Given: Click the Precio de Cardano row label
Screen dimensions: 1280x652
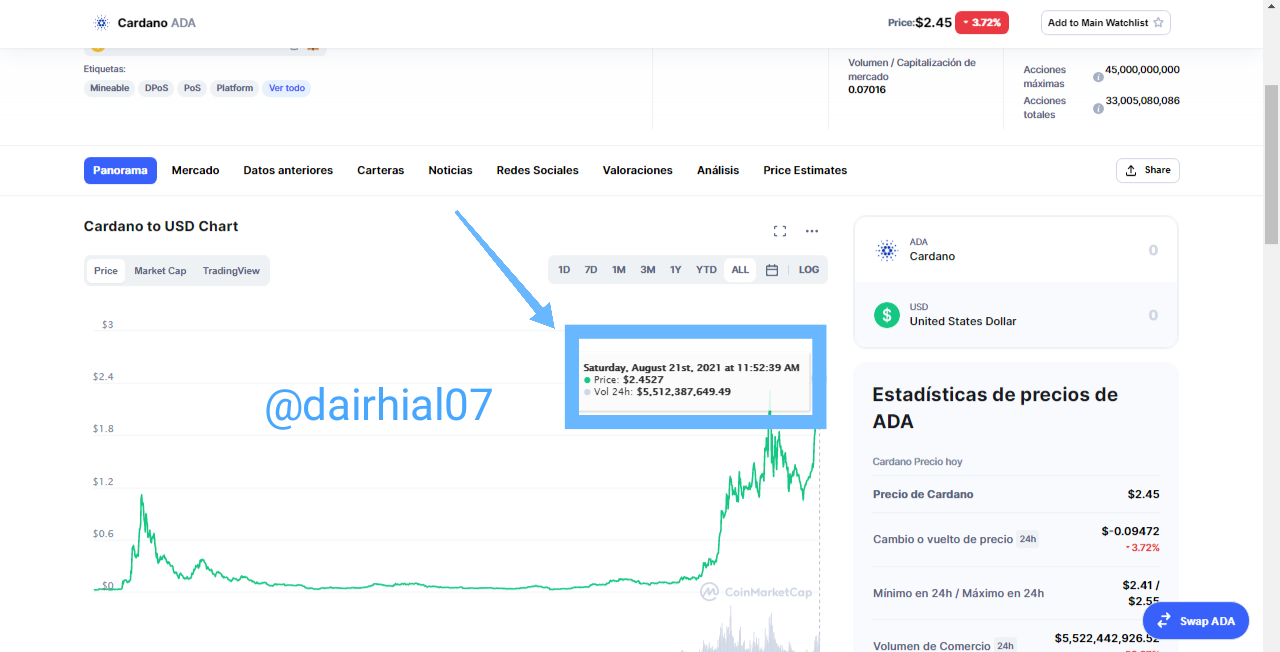Looking at the screenshot, I should pos(923,494).
